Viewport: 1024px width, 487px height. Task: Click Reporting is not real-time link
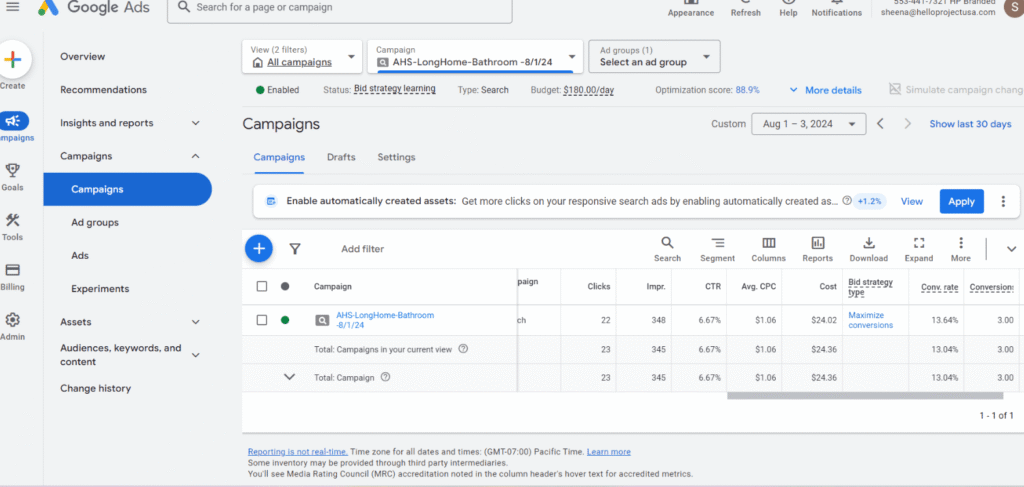(x=298, y=452)
